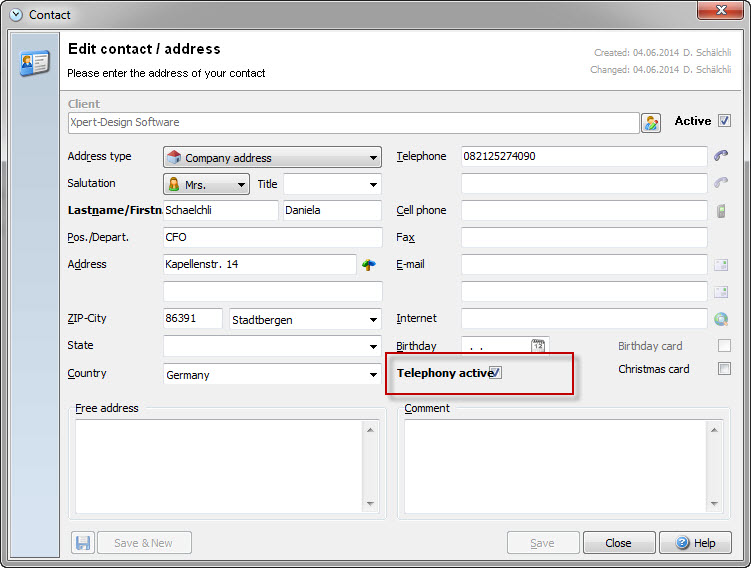This screenshot has height=568, width=751.
Task: Click the Free address text area
Action: click(x=219, y=466)
